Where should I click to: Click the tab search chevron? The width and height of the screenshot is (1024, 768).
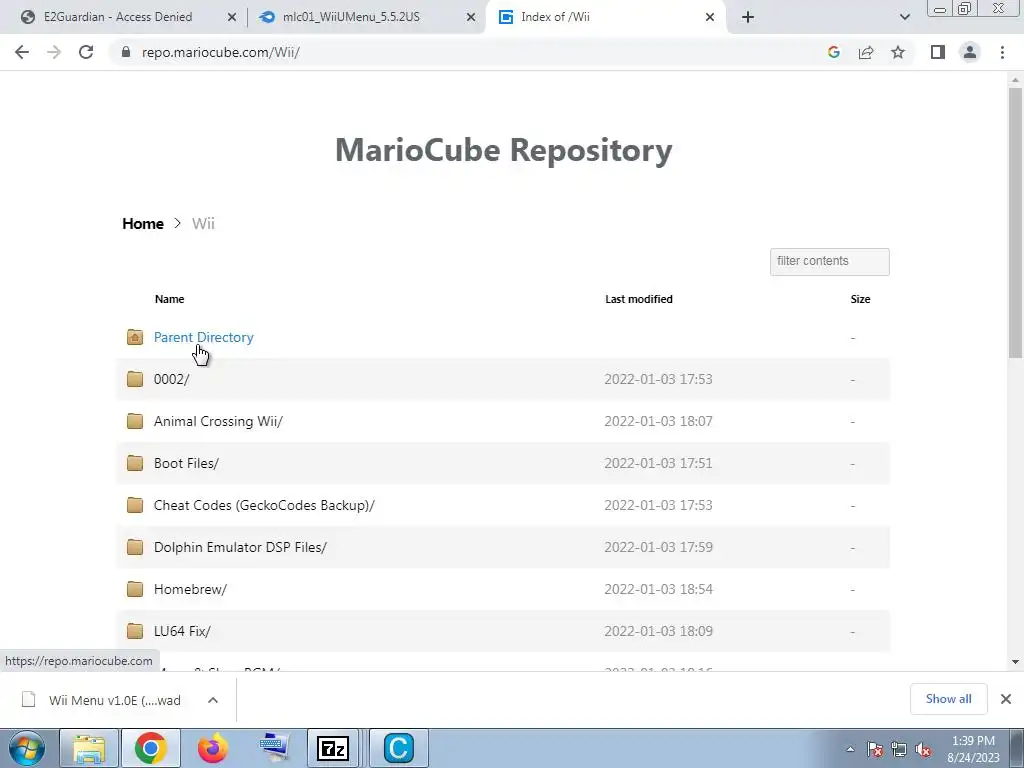[904, 17]
